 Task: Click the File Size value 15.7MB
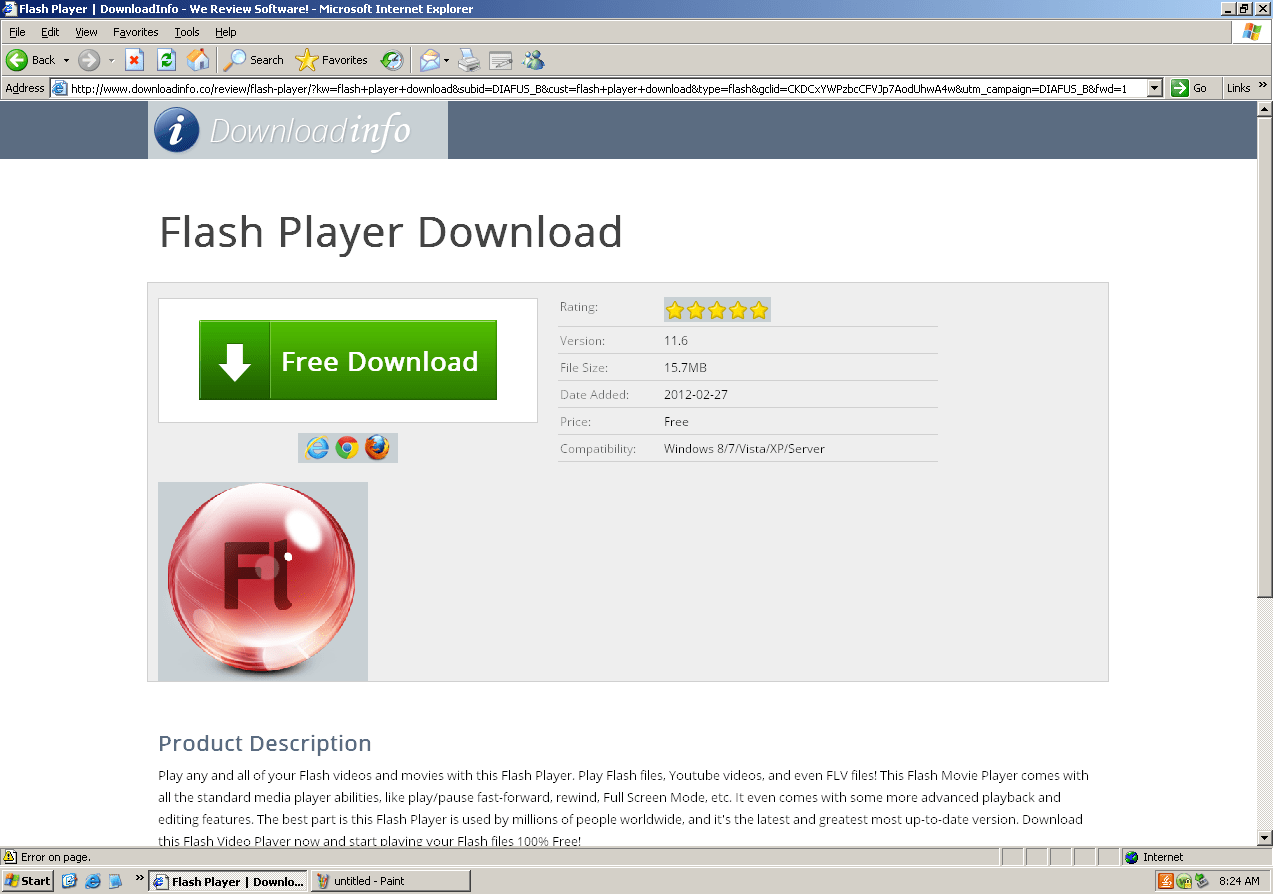click(685, 368)
